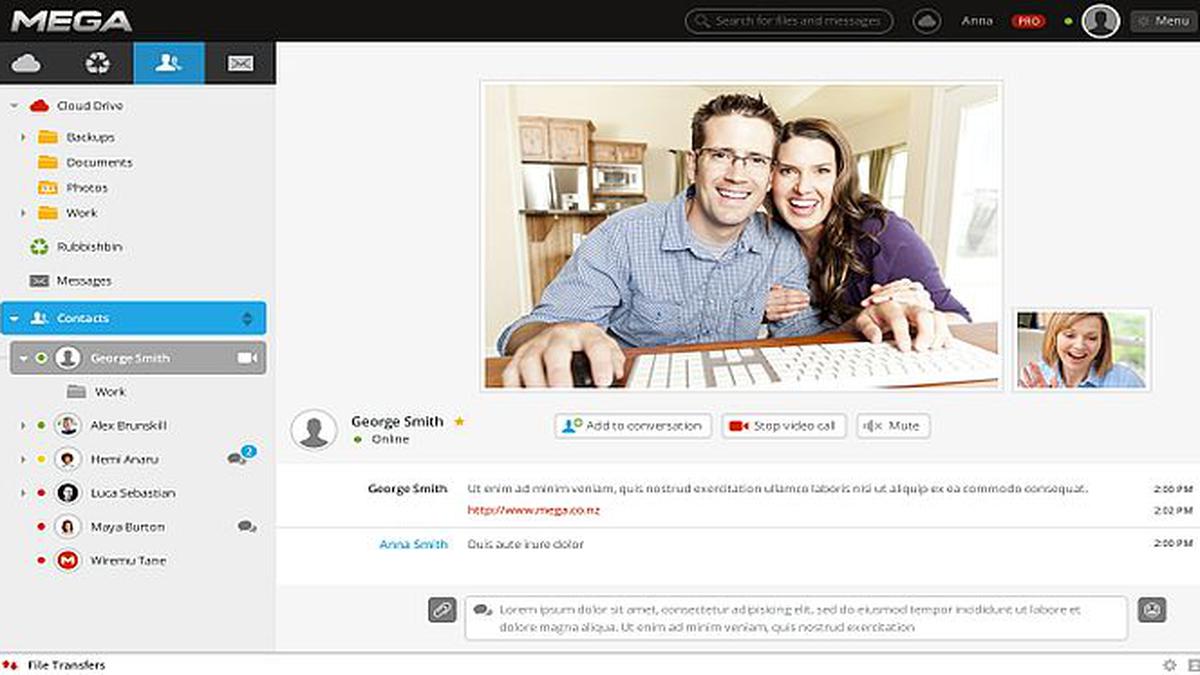This screenshot has height=675, width=1200.
Task: Open the Cloud Drive tab icon
Action: coord(27,62)
